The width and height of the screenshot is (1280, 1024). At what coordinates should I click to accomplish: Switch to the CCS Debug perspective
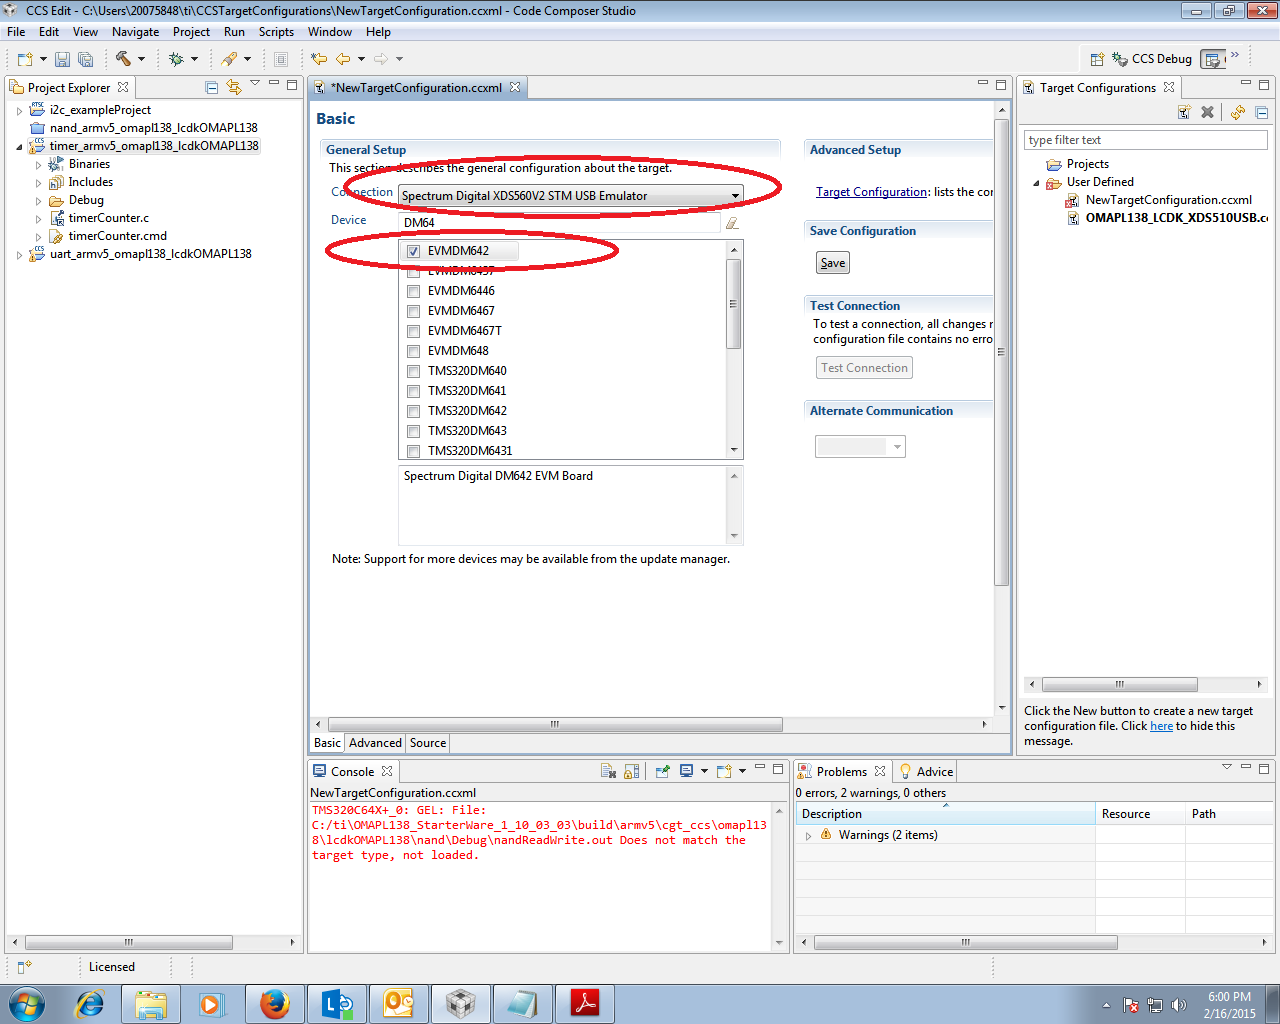click(1152, 59)
